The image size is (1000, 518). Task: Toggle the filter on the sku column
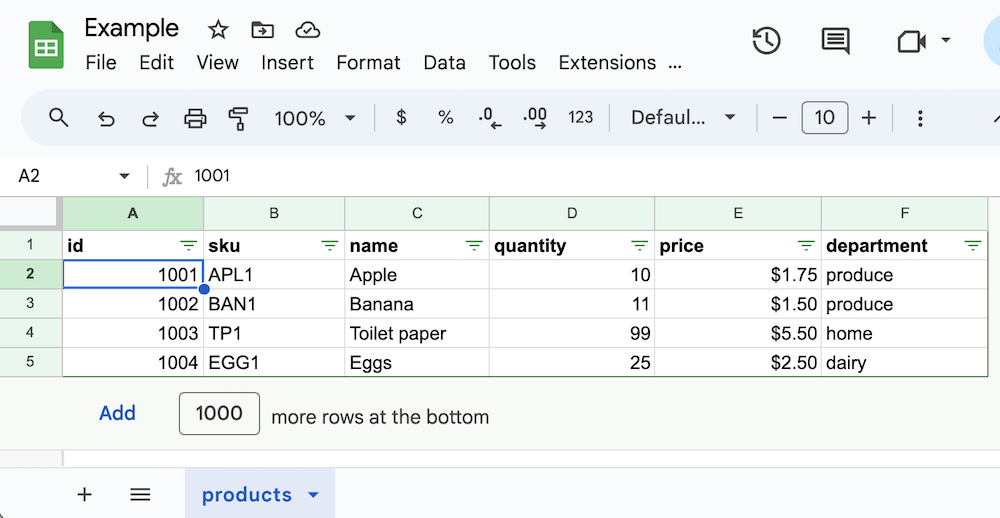(330, 246)
